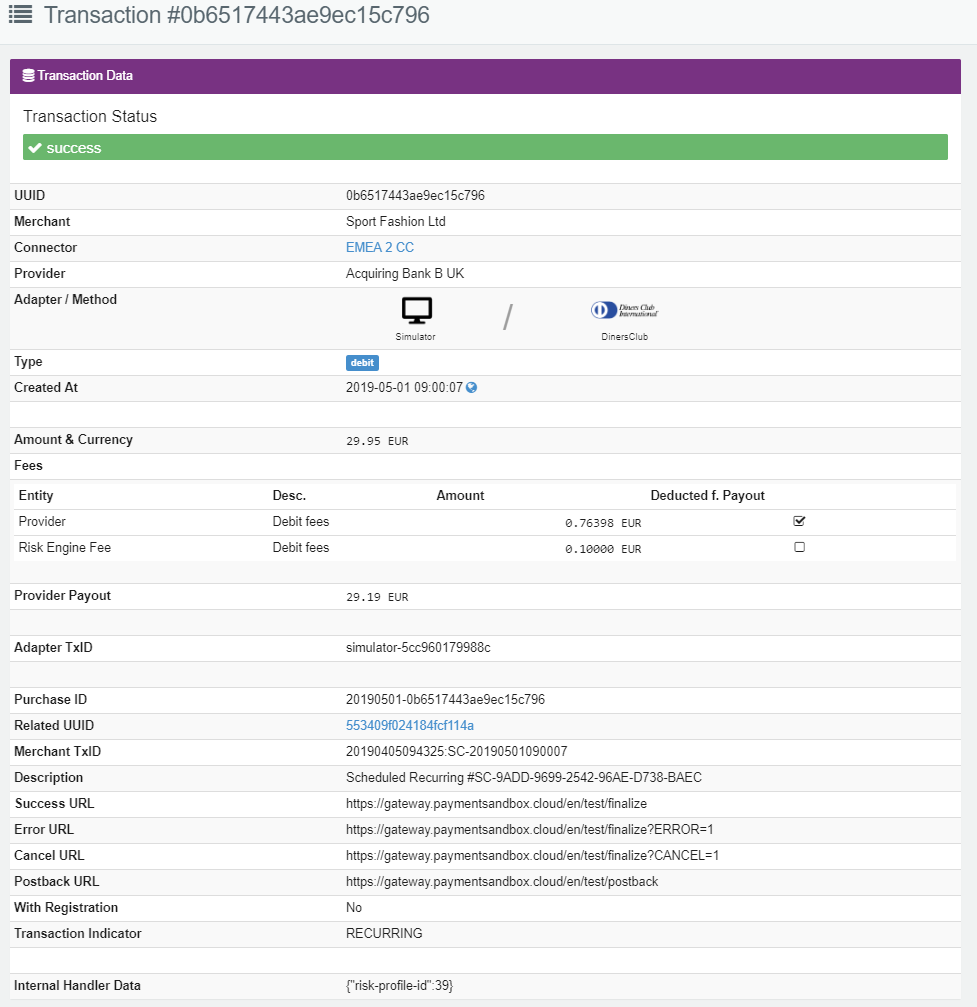The height and width of the screenshot is (1007, 977).
Task: Click the Merchant TxID value
Action: pyautogui.click(x=457, y=752)
